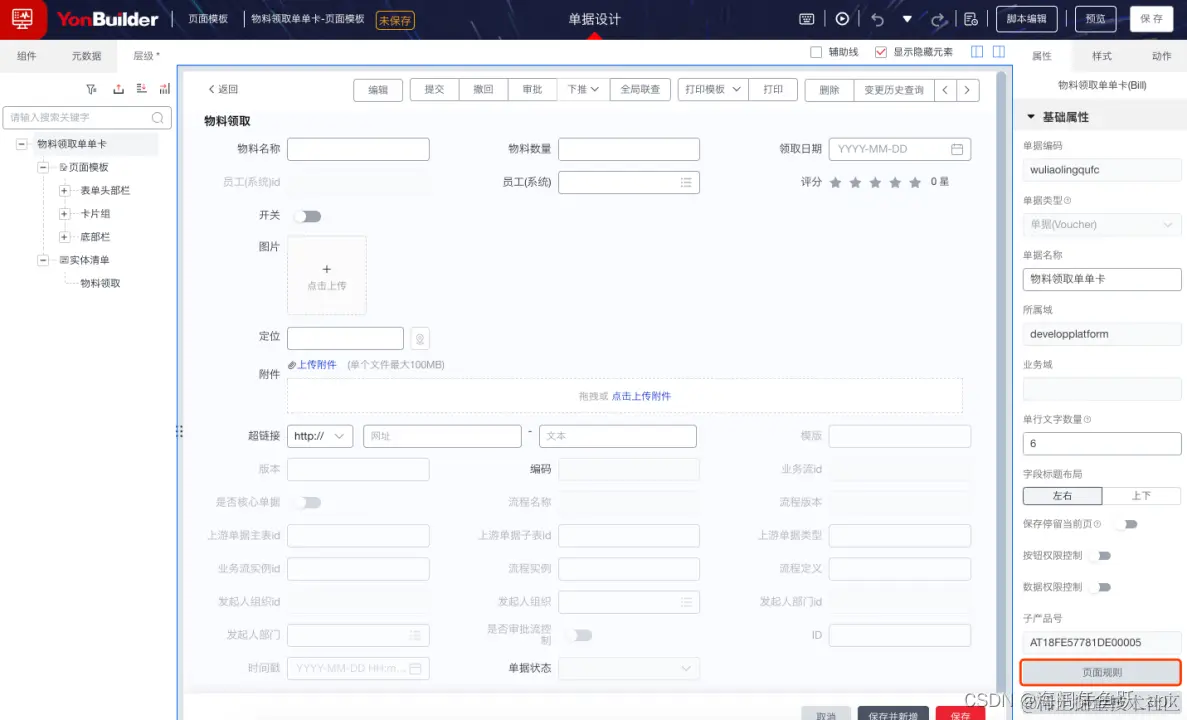Click the bar chart icon in the tree toolbar
1187x720 pixels.
click(x=164, y=89)
